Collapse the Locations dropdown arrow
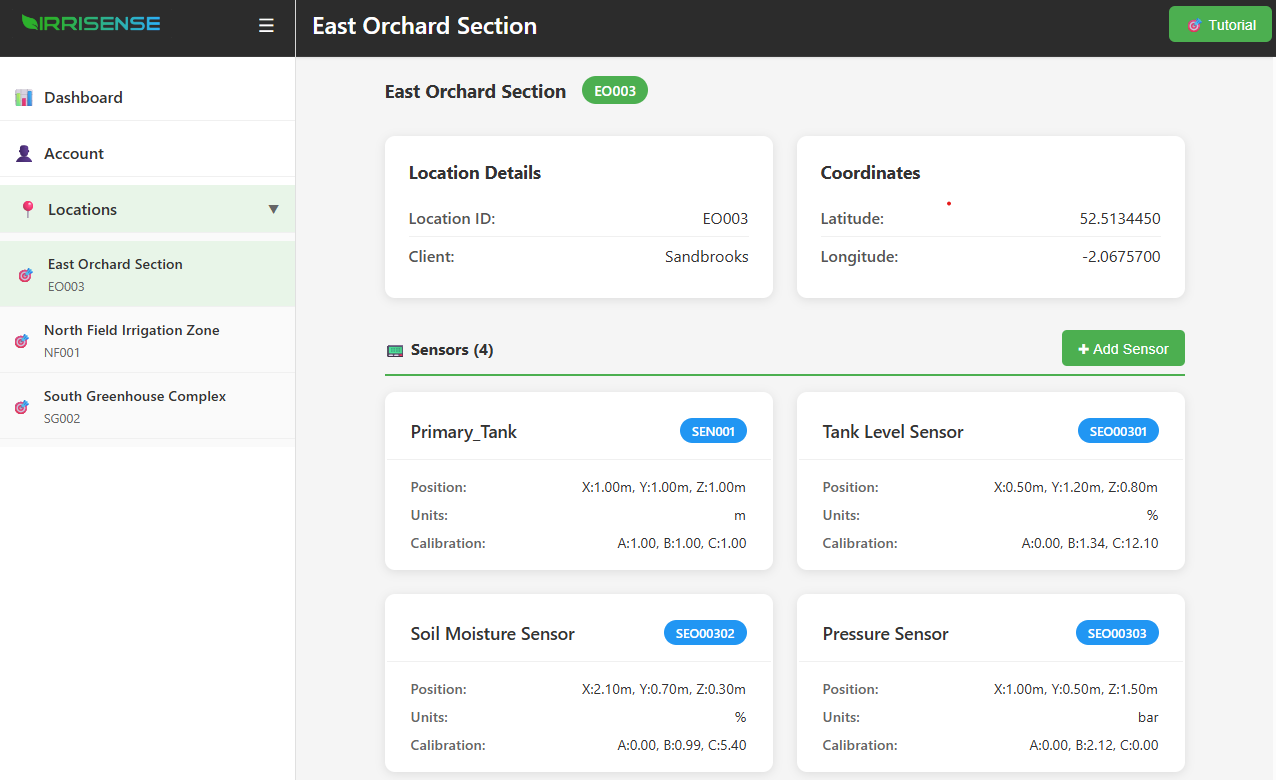Viewport: 1276px width, 780px height. tap(274, 209)
